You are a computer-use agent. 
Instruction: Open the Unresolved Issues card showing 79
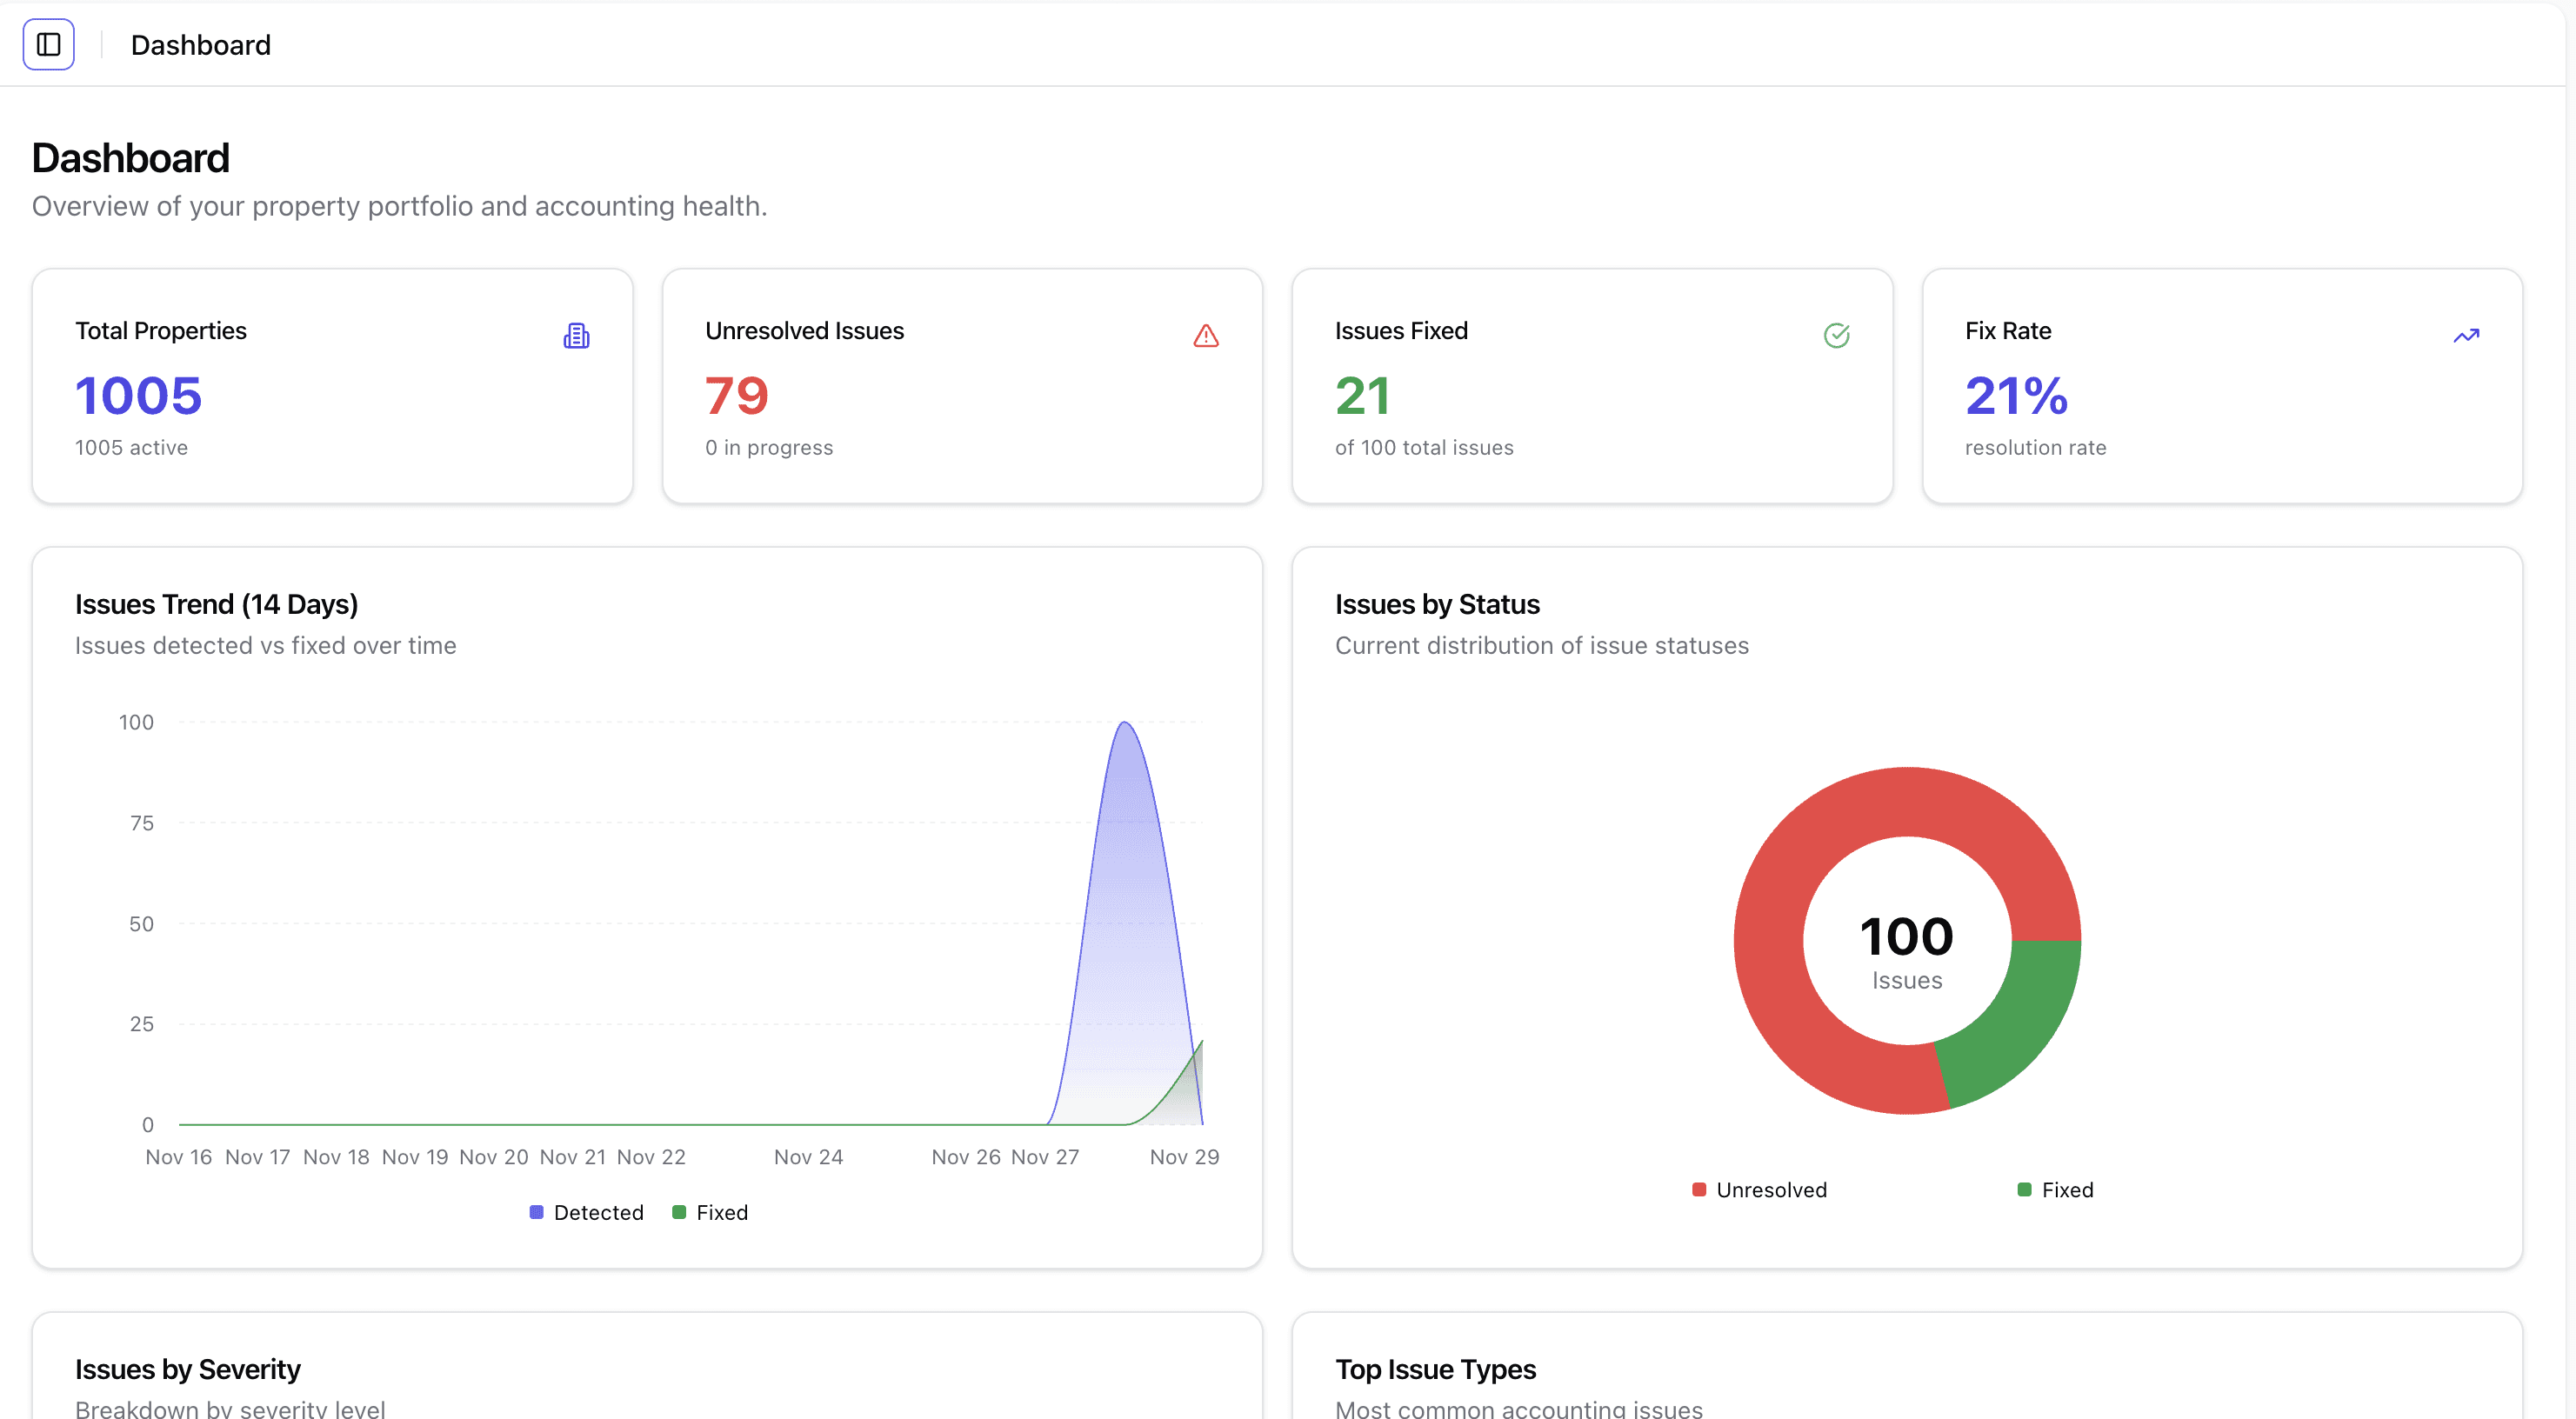coord(962,386)
